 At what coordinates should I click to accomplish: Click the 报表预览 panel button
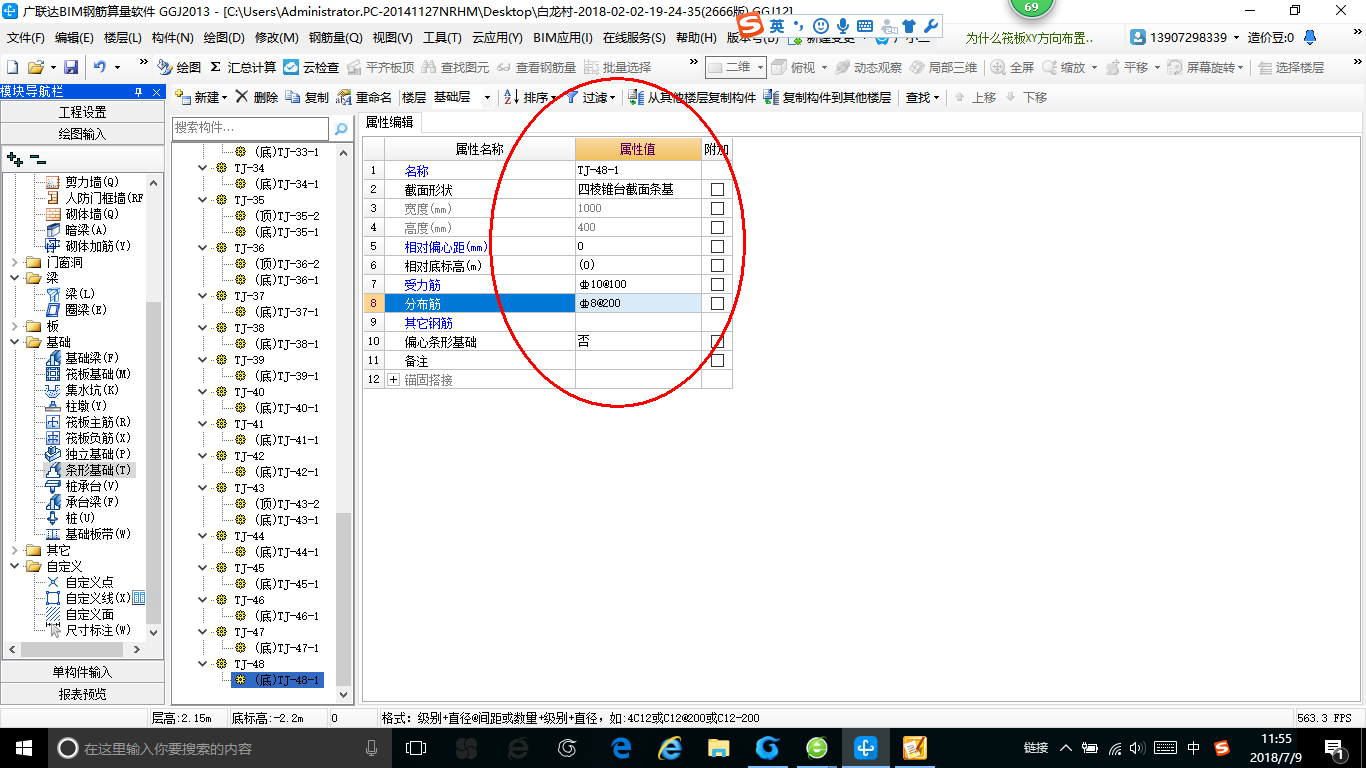[x=82, y=694]
